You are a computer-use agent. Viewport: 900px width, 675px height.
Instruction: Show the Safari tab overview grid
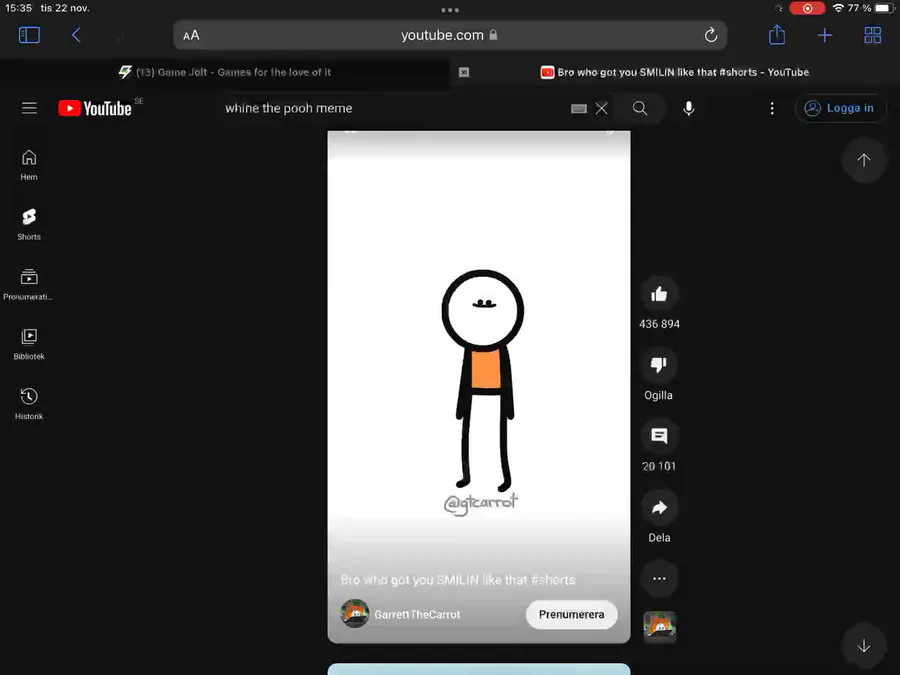point(872,35)
